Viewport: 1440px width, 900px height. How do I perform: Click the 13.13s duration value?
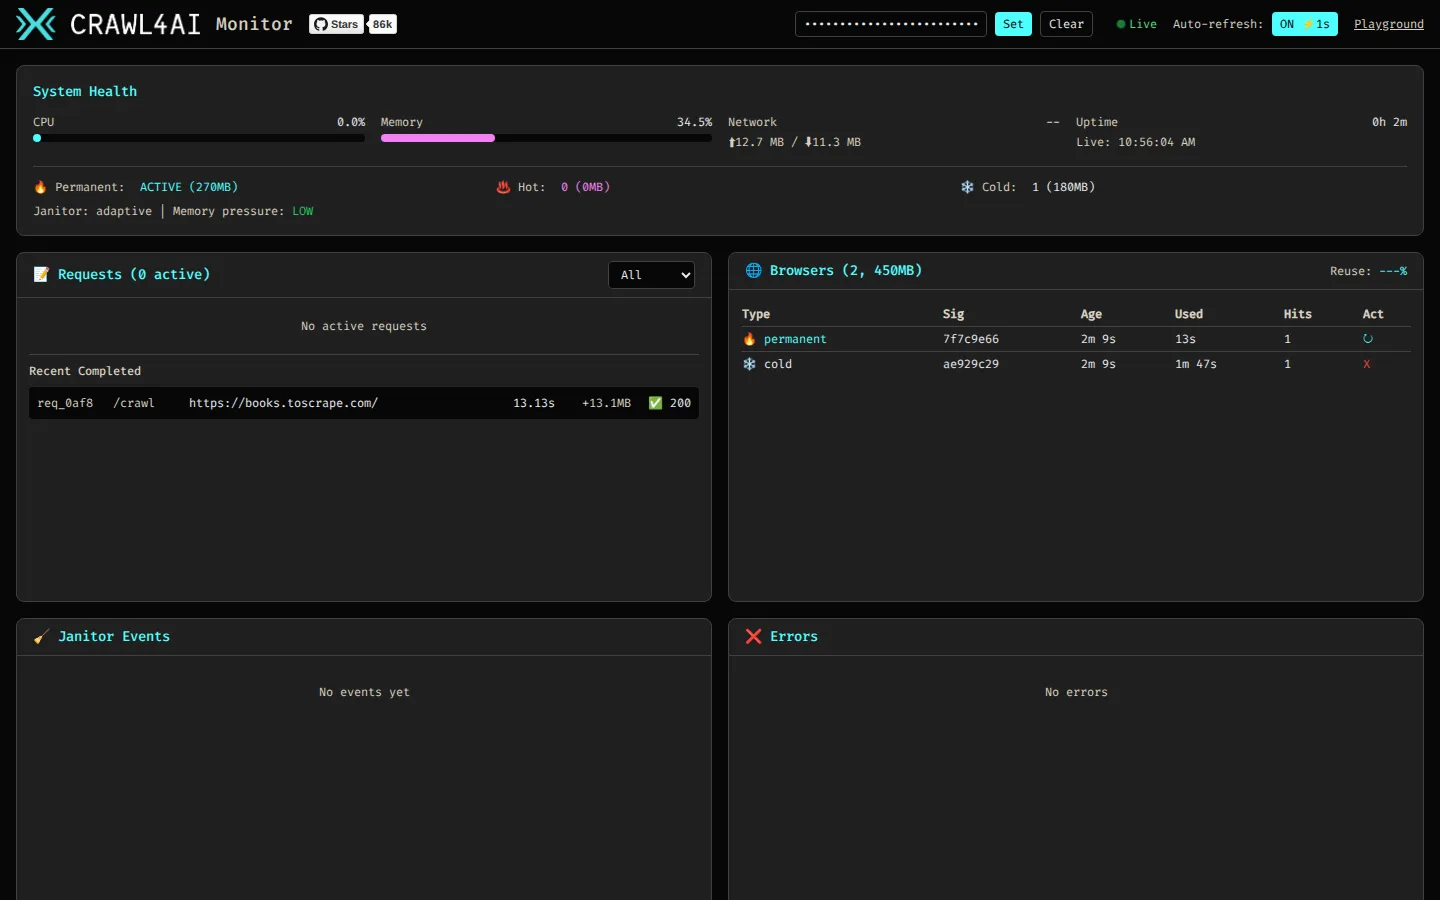pyautogui.click(x=534, y=403)
